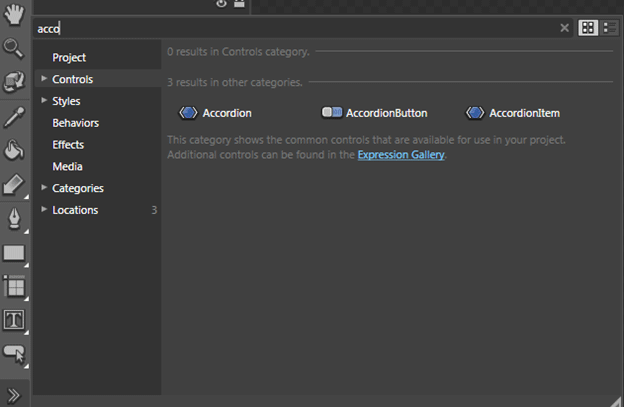Select the Styles category

(x=66, y=101)
